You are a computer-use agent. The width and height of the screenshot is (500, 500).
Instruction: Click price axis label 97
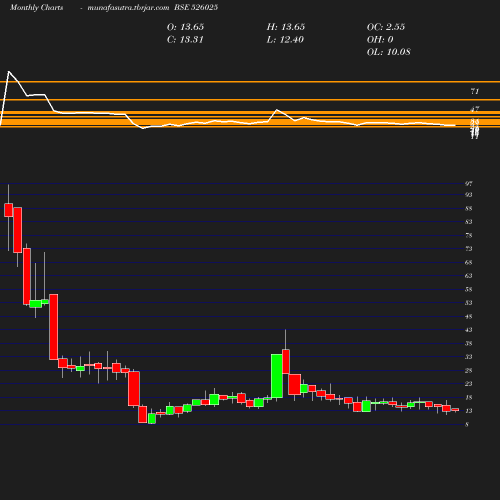[469, 184]
